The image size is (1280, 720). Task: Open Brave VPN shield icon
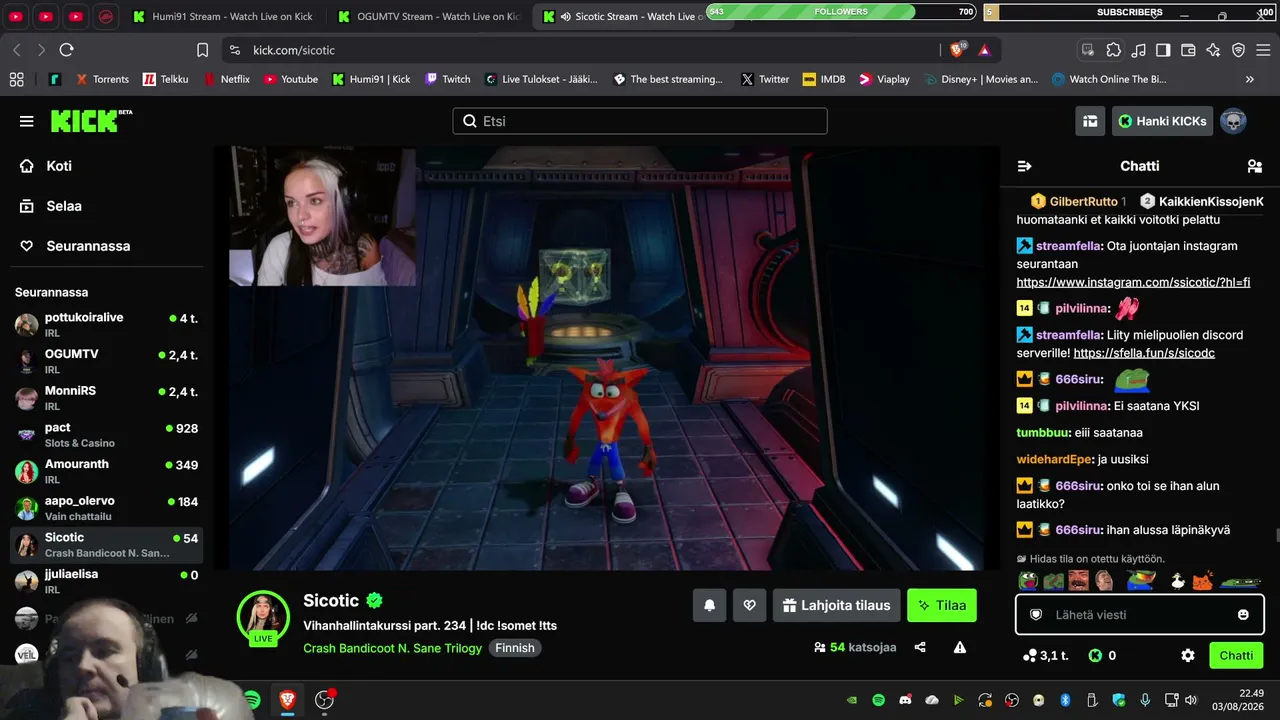click(1238, 50)
